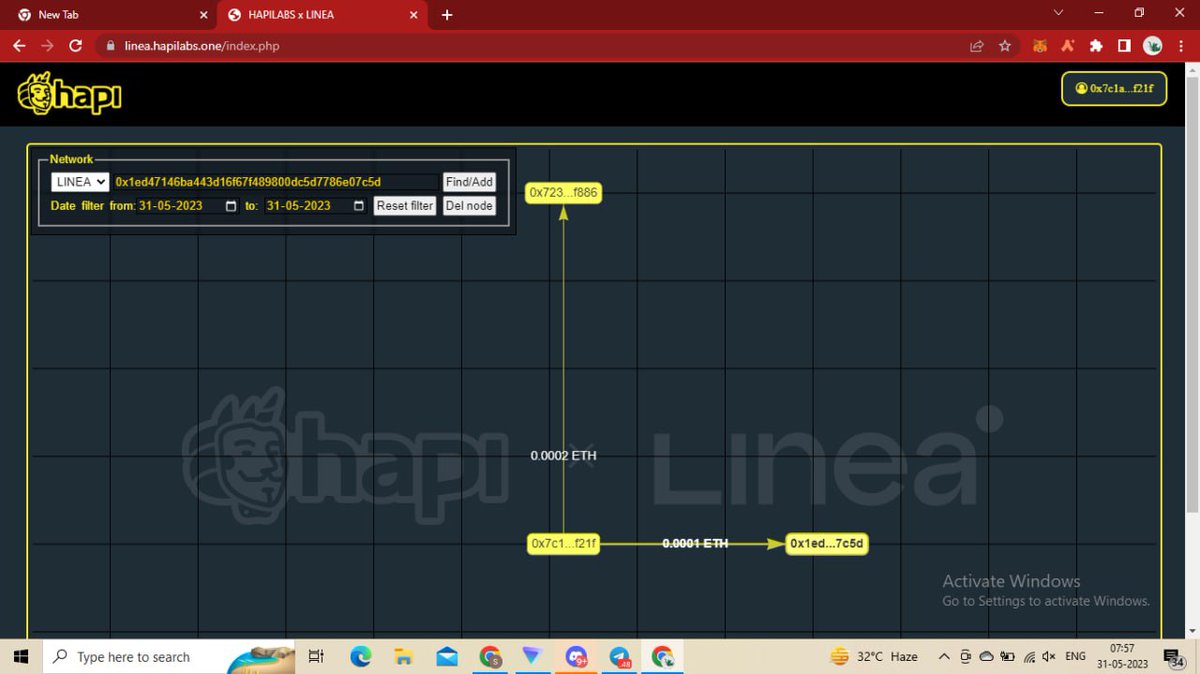
Task: Open the date picker for the 'to' date
Action: click(359, 206)
